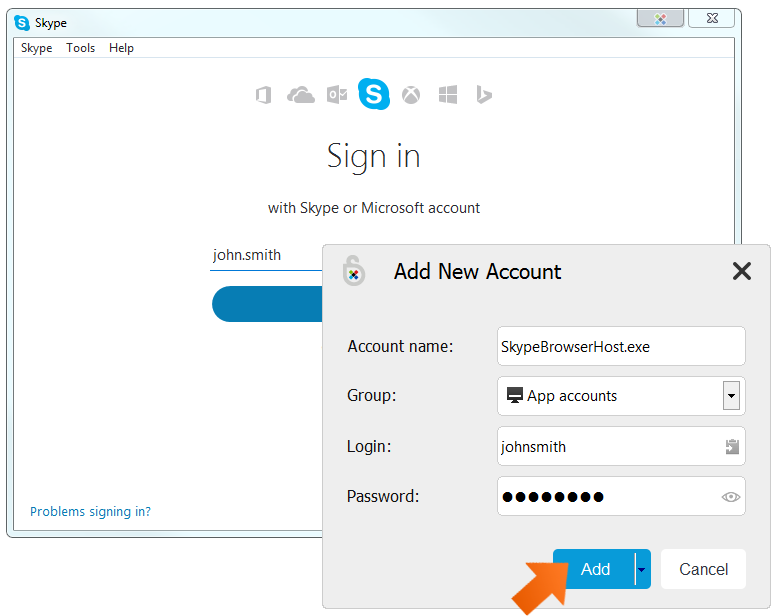Click the OneDrive cloud icon
Viewport: 779px width, 616px height.
(x=301, y=94)
